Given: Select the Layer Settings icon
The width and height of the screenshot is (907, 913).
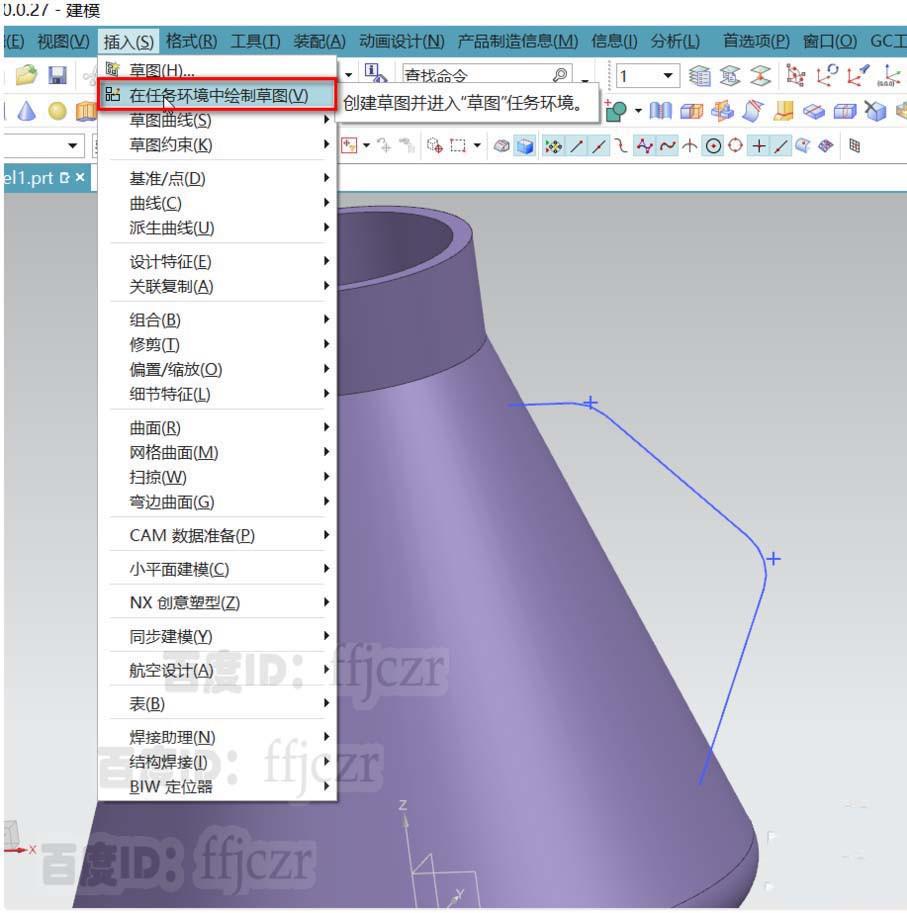Looking at the screenshot, I should tap(702, 74).
